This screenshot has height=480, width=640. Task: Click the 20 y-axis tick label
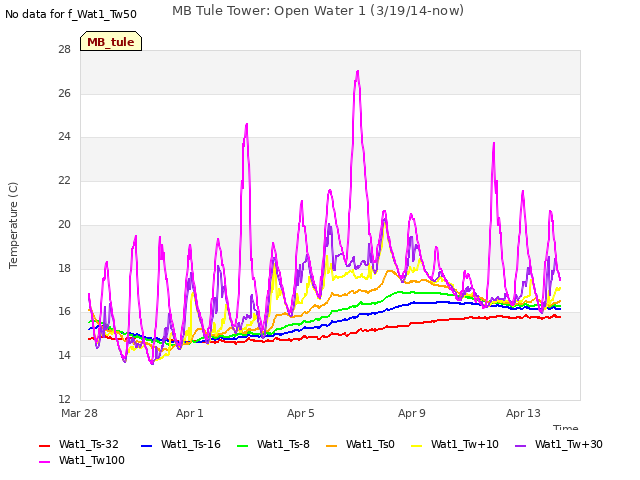[x=64, y=224]
